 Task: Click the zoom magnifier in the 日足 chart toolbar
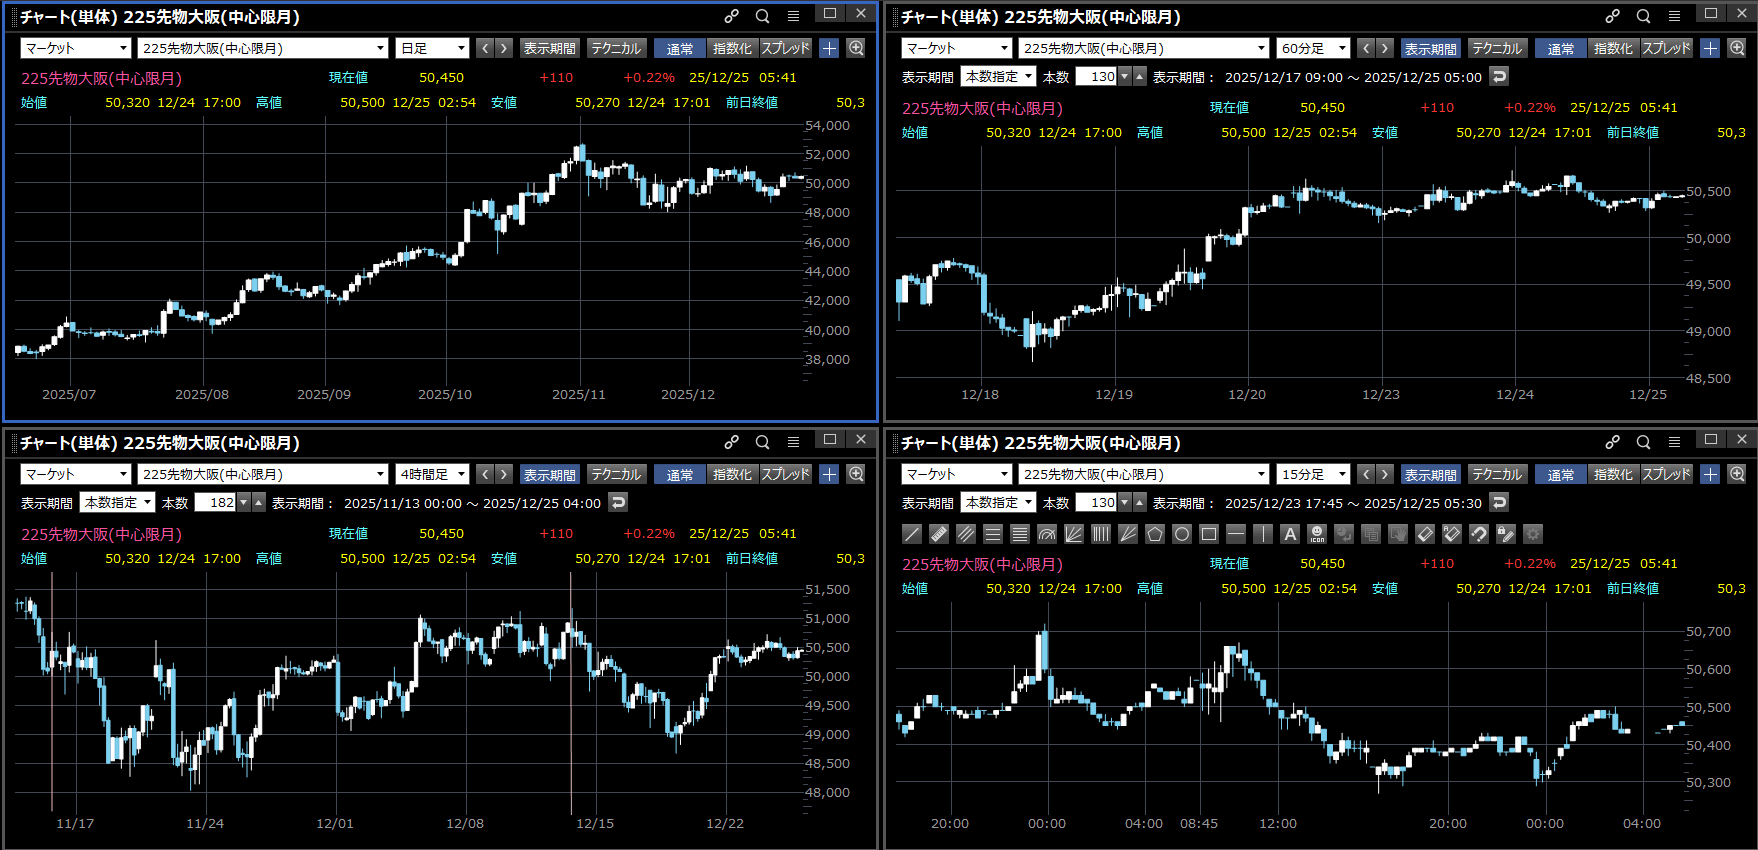(x=856, y=48)
